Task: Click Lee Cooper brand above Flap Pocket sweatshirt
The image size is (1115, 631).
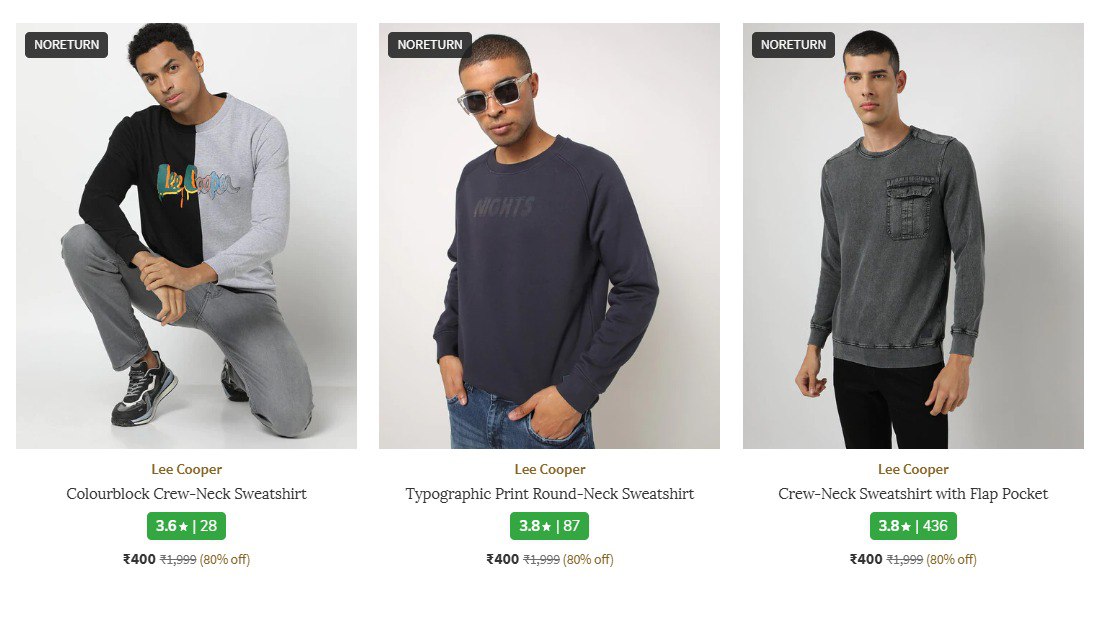Action: point(913,469)
